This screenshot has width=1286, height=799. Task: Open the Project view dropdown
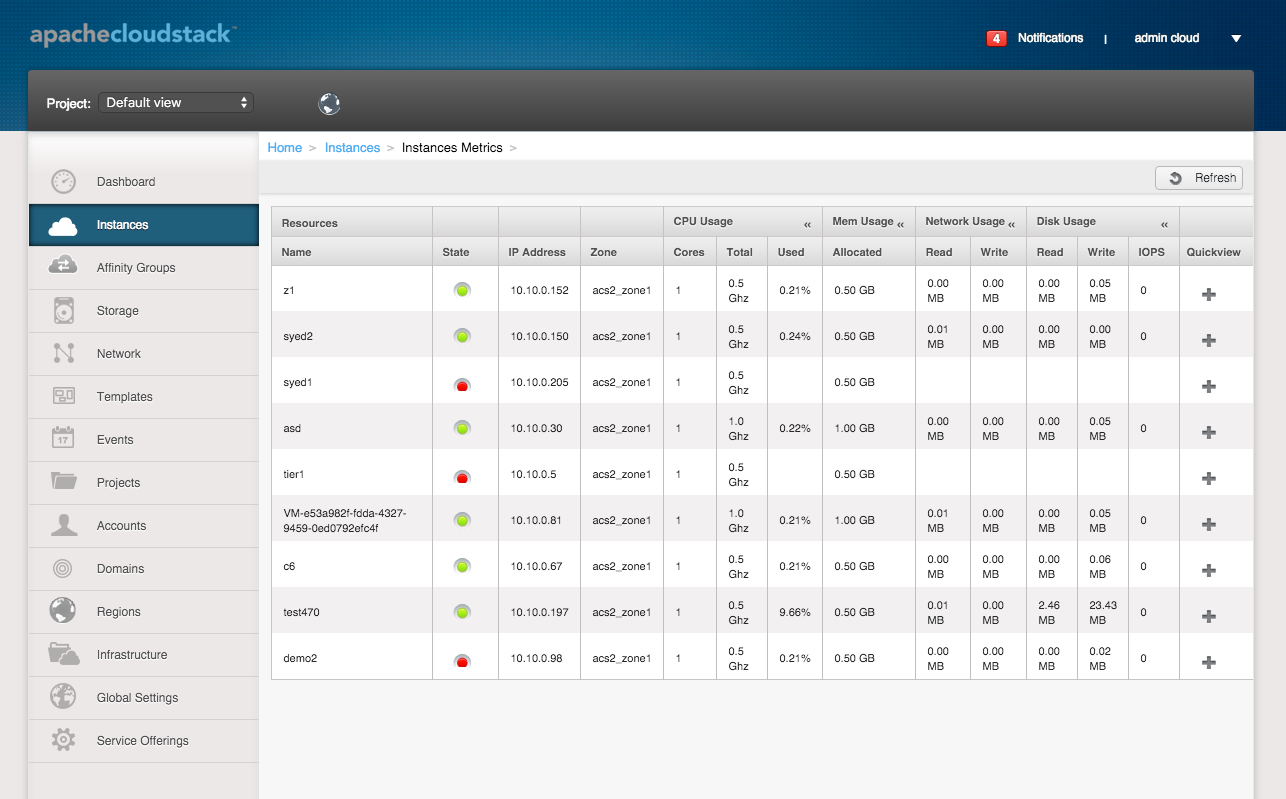point(176,102)
